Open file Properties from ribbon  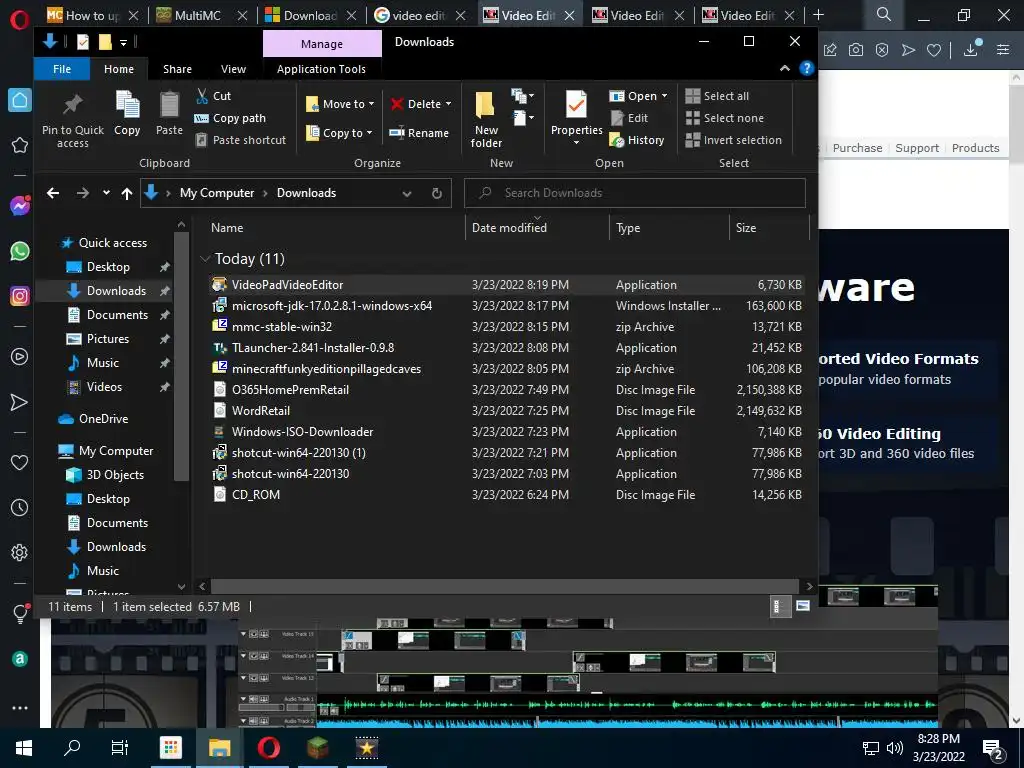point(576,118)
